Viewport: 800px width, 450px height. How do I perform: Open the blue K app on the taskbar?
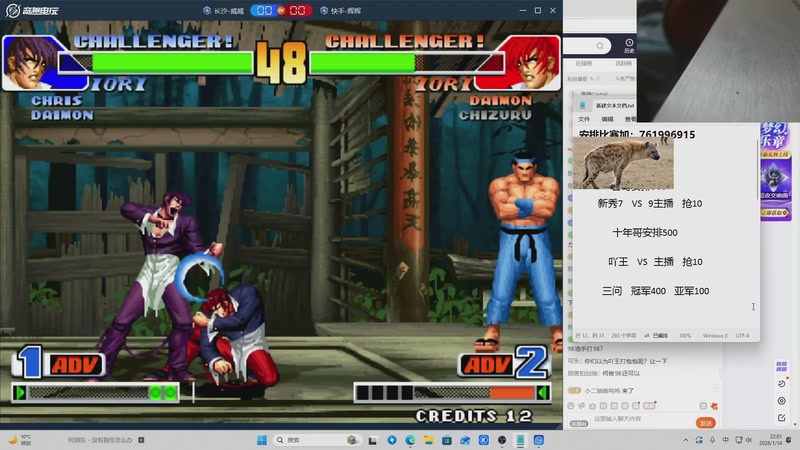click(x=484, y=440)
